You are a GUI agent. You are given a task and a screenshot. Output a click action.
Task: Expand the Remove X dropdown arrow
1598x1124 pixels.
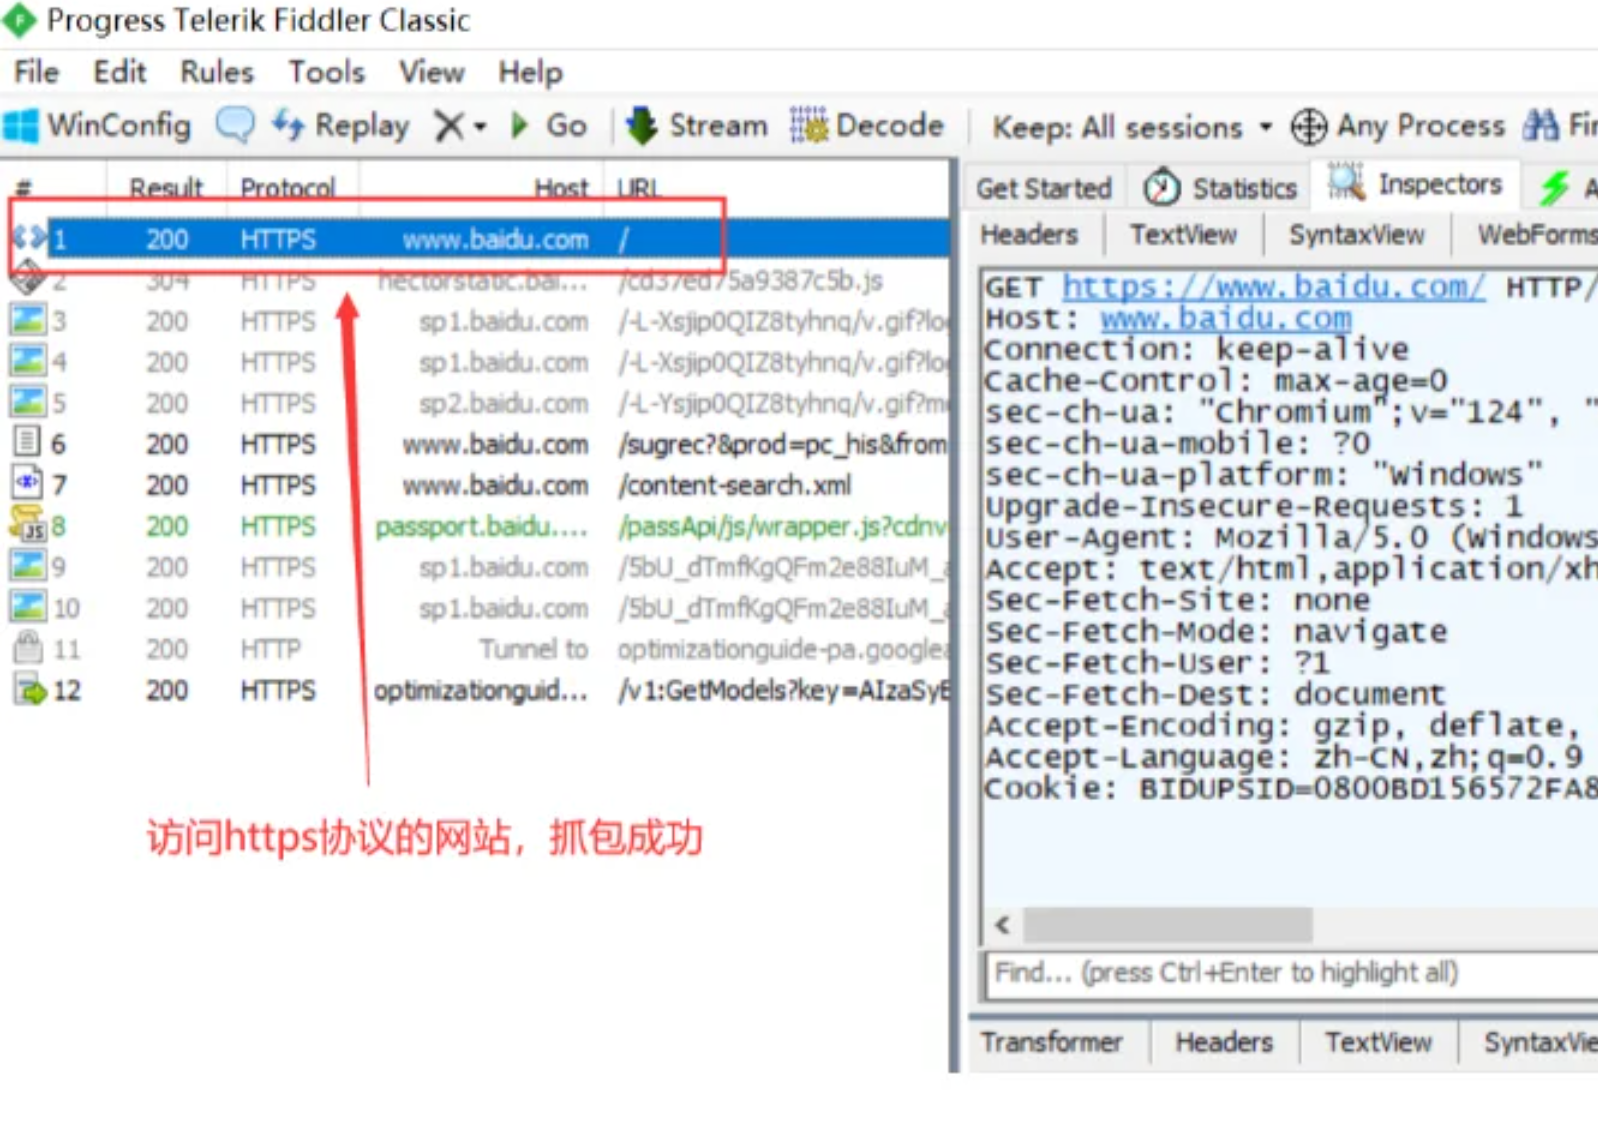(480, 127)
